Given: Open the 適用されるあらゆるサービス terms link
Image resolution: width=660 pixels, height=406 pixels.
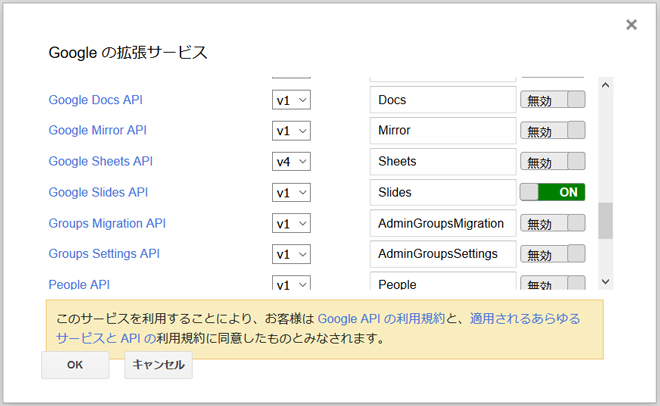Looking at the screenshot, I should point(525,318).
